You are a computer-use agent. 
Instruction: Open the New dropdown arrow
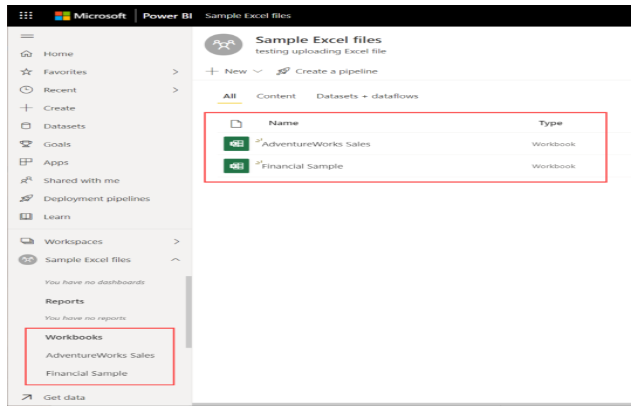pos(258,71)
